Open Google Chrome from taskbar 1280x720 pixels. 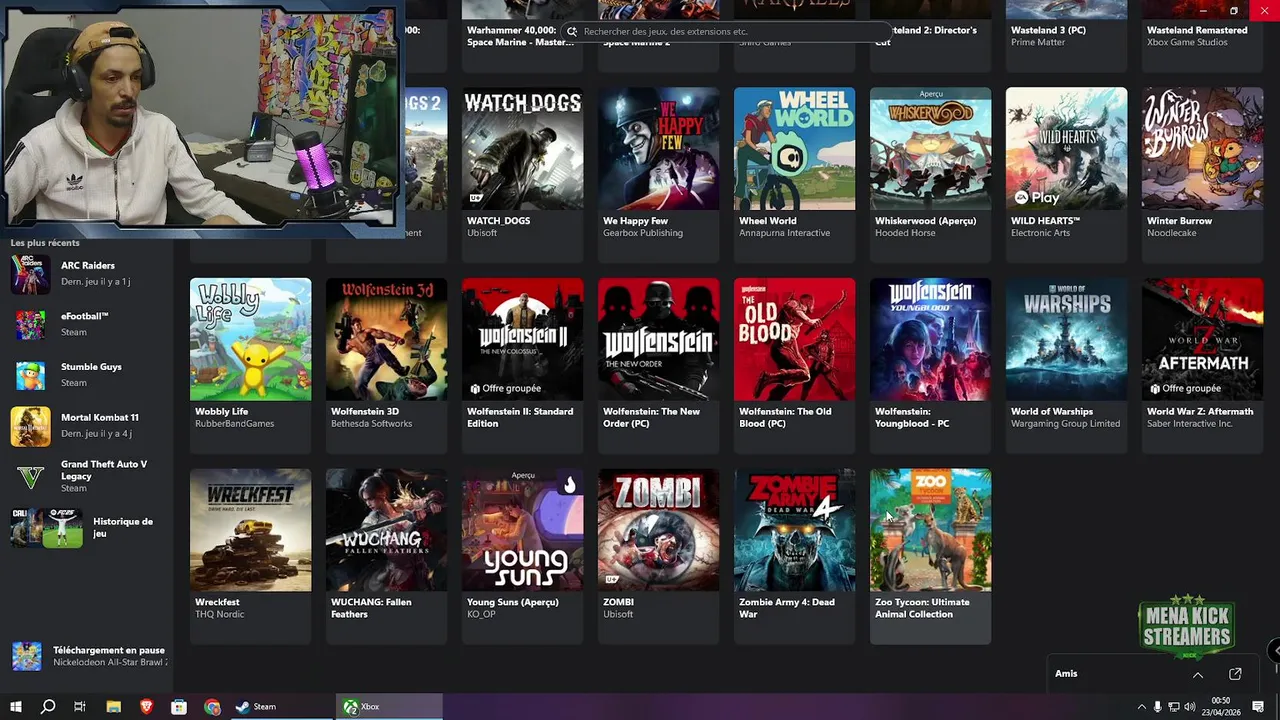point(212,707)
